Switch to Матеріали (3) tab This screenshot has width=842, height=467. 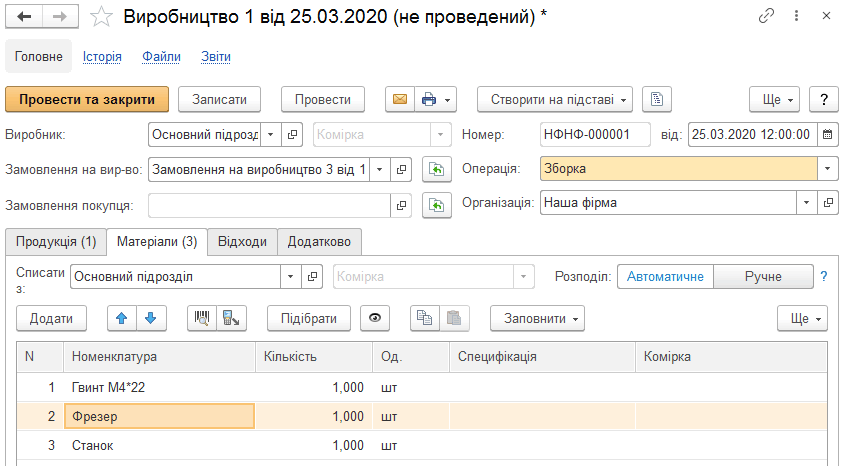point(157,242)
